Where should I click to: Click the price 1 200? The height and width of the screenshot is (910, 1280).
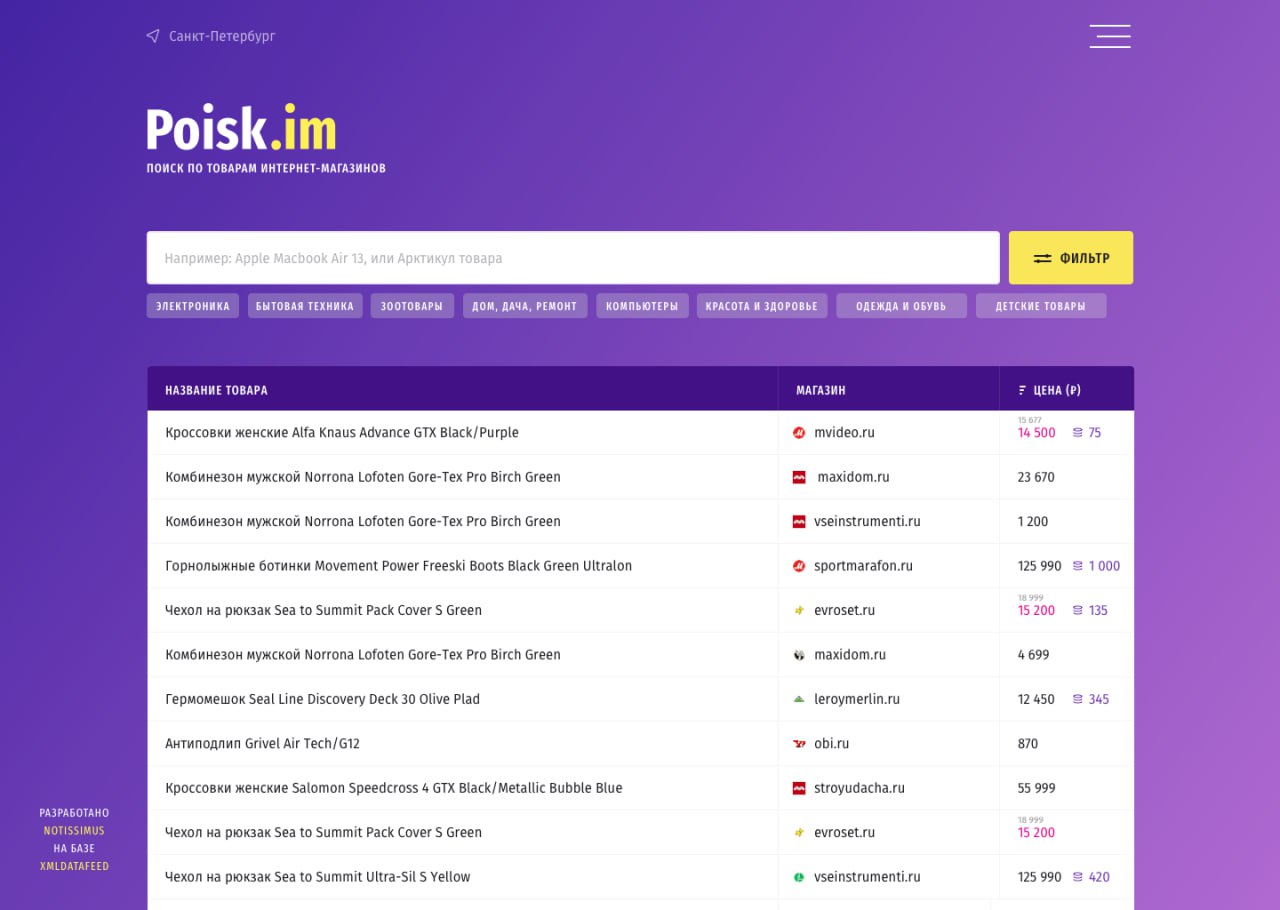(1033, 522)
